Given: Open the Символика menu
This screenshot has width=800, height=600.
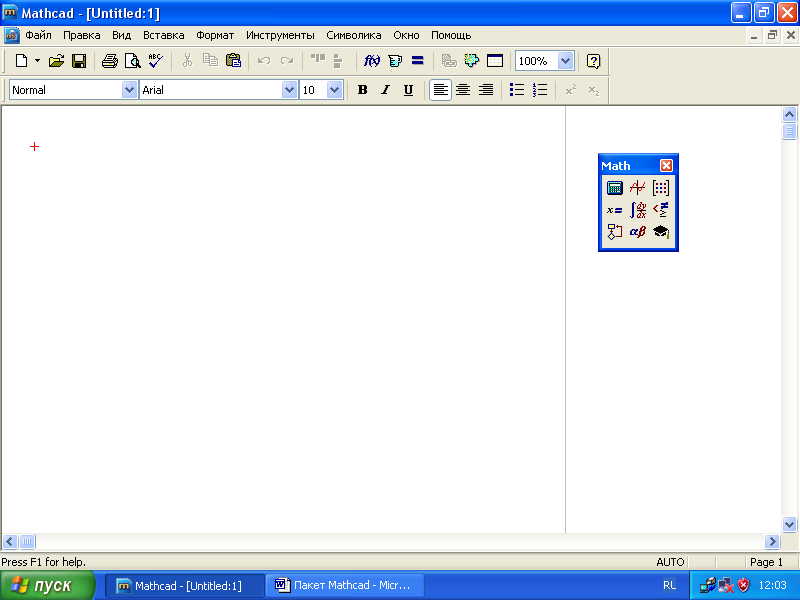Looking at the screenshot, I should click(354, 35).
